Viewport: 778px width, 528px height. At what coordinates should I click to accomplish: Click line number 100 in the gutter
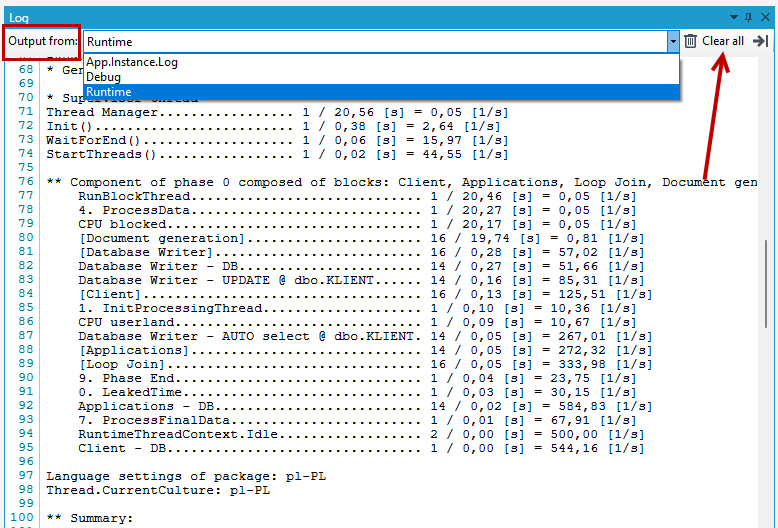(22, 518)
